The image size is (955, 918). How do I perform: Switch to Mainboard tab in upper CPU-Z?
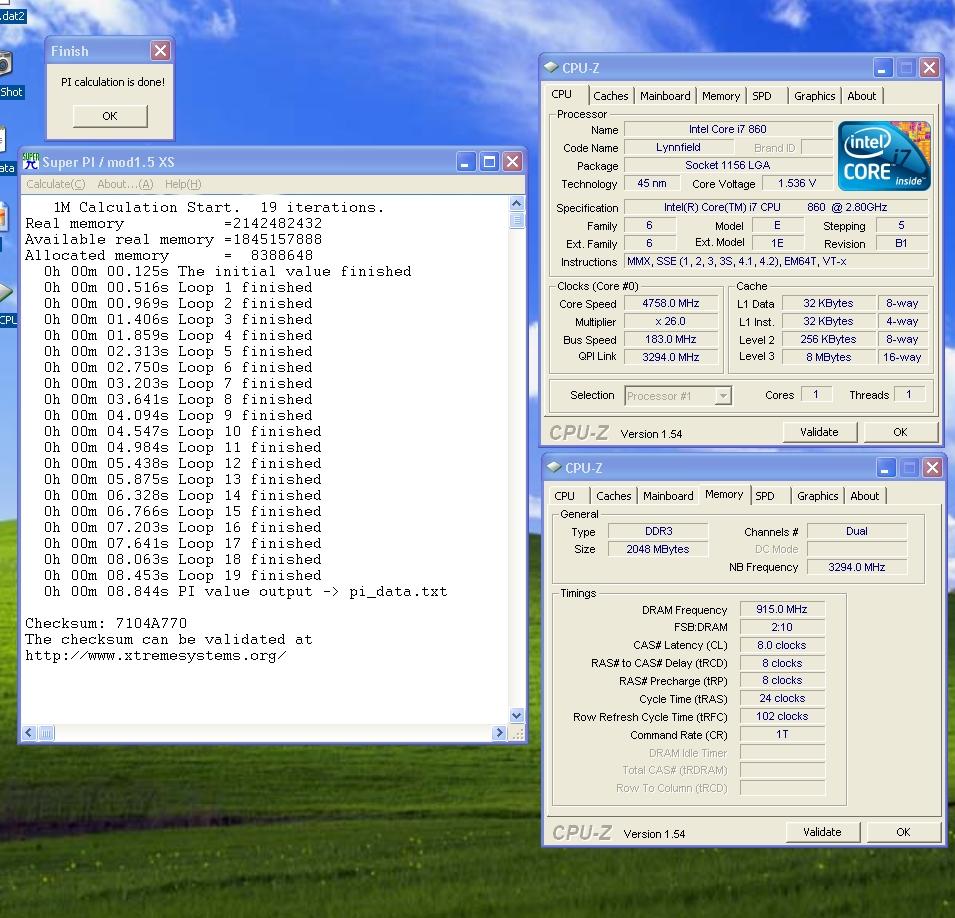coord(665,96)
